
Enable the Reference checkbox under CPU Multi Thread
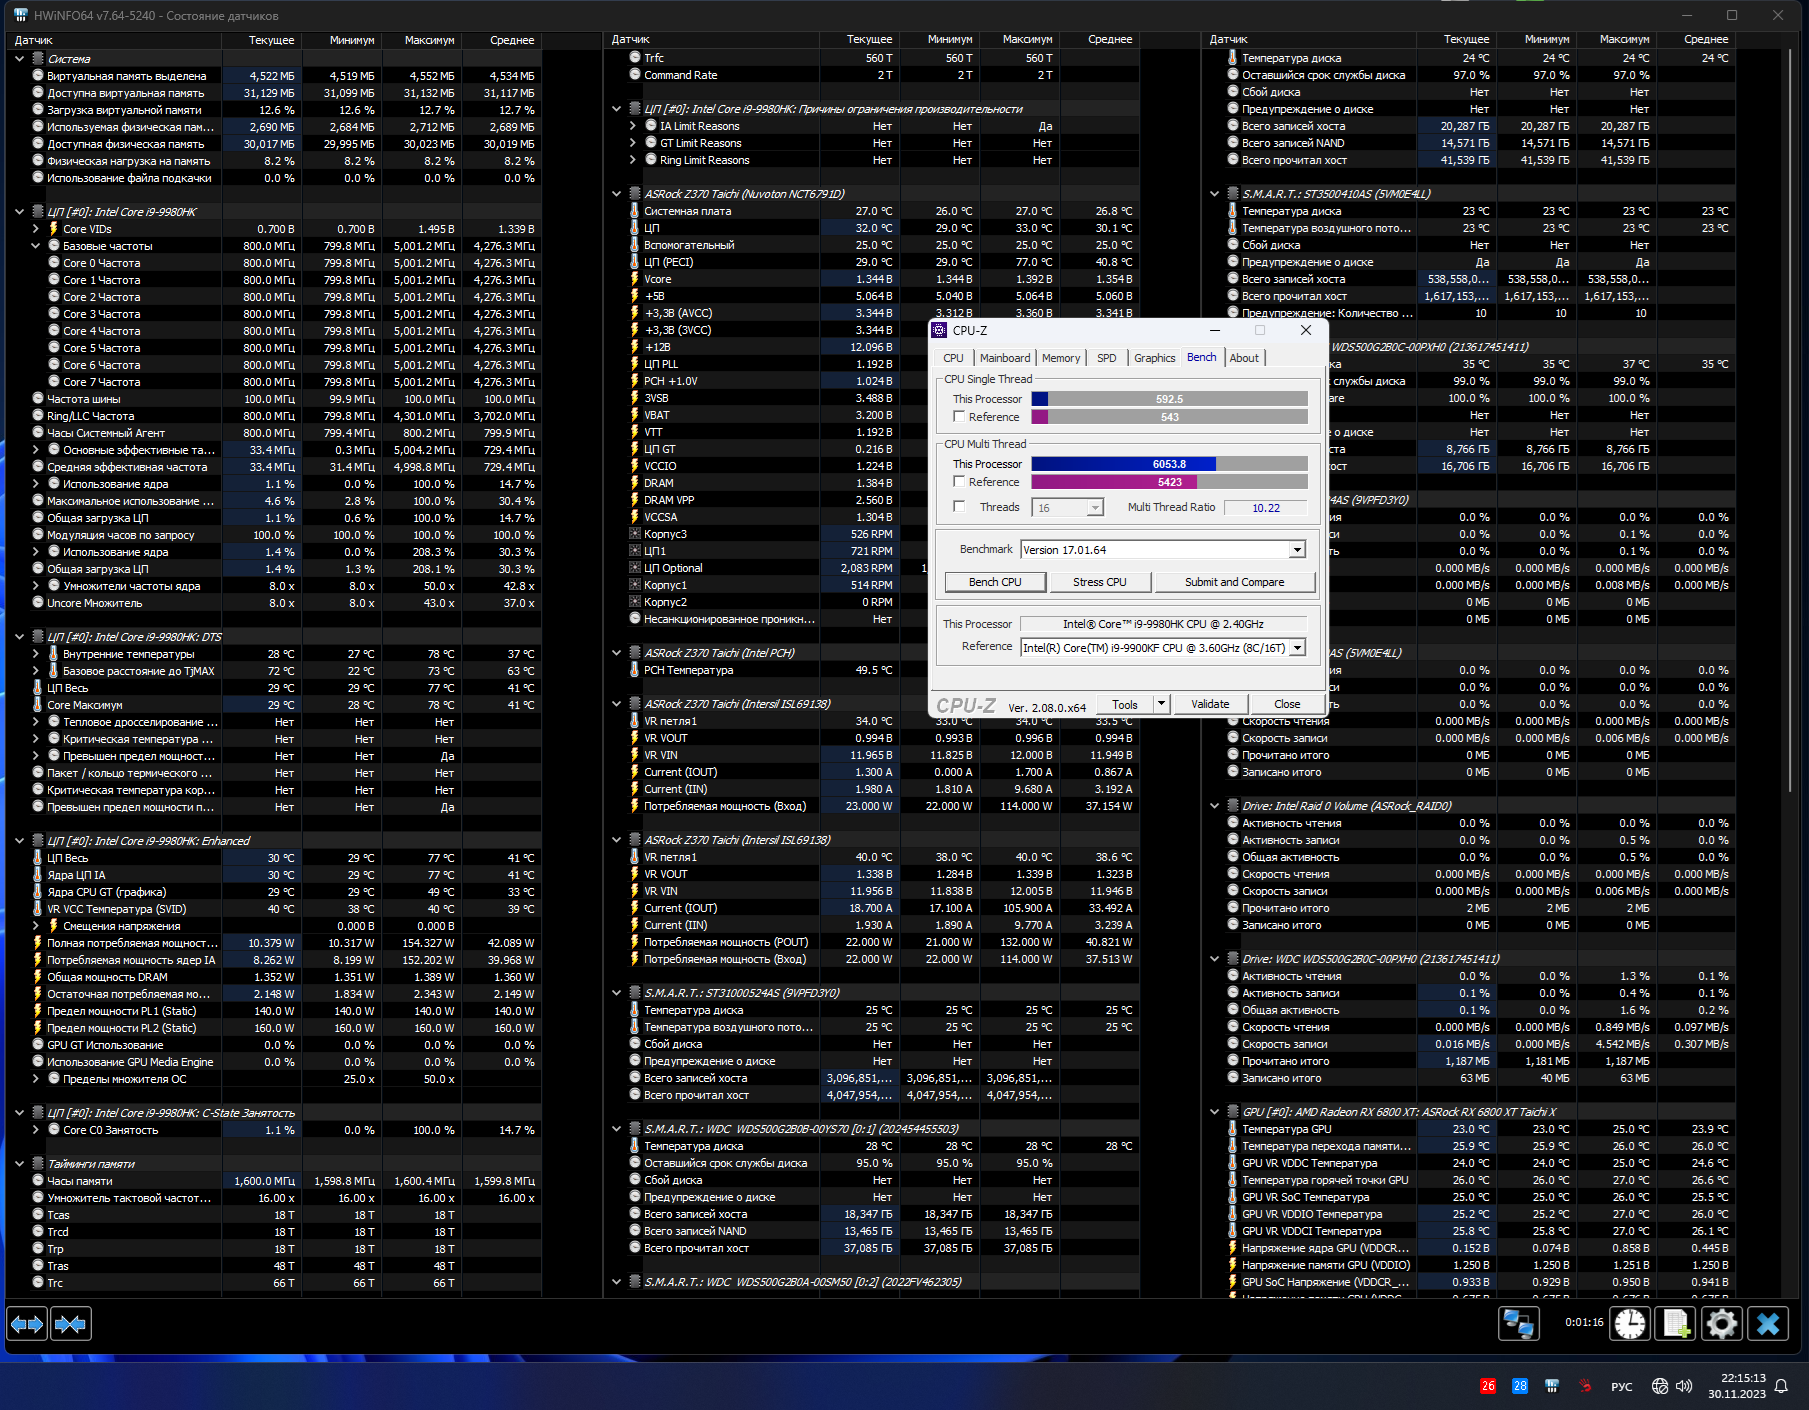tap(960, 482)
